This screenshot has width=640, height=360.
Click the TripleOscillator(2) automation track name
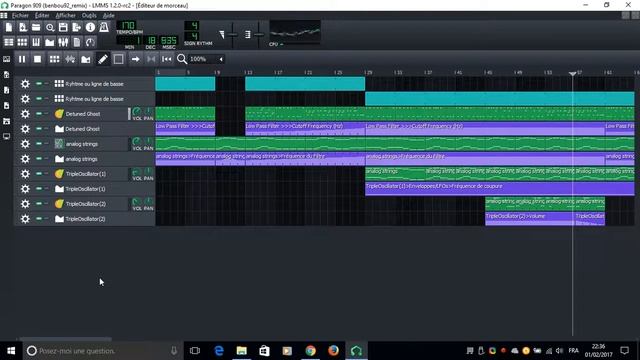85,219
